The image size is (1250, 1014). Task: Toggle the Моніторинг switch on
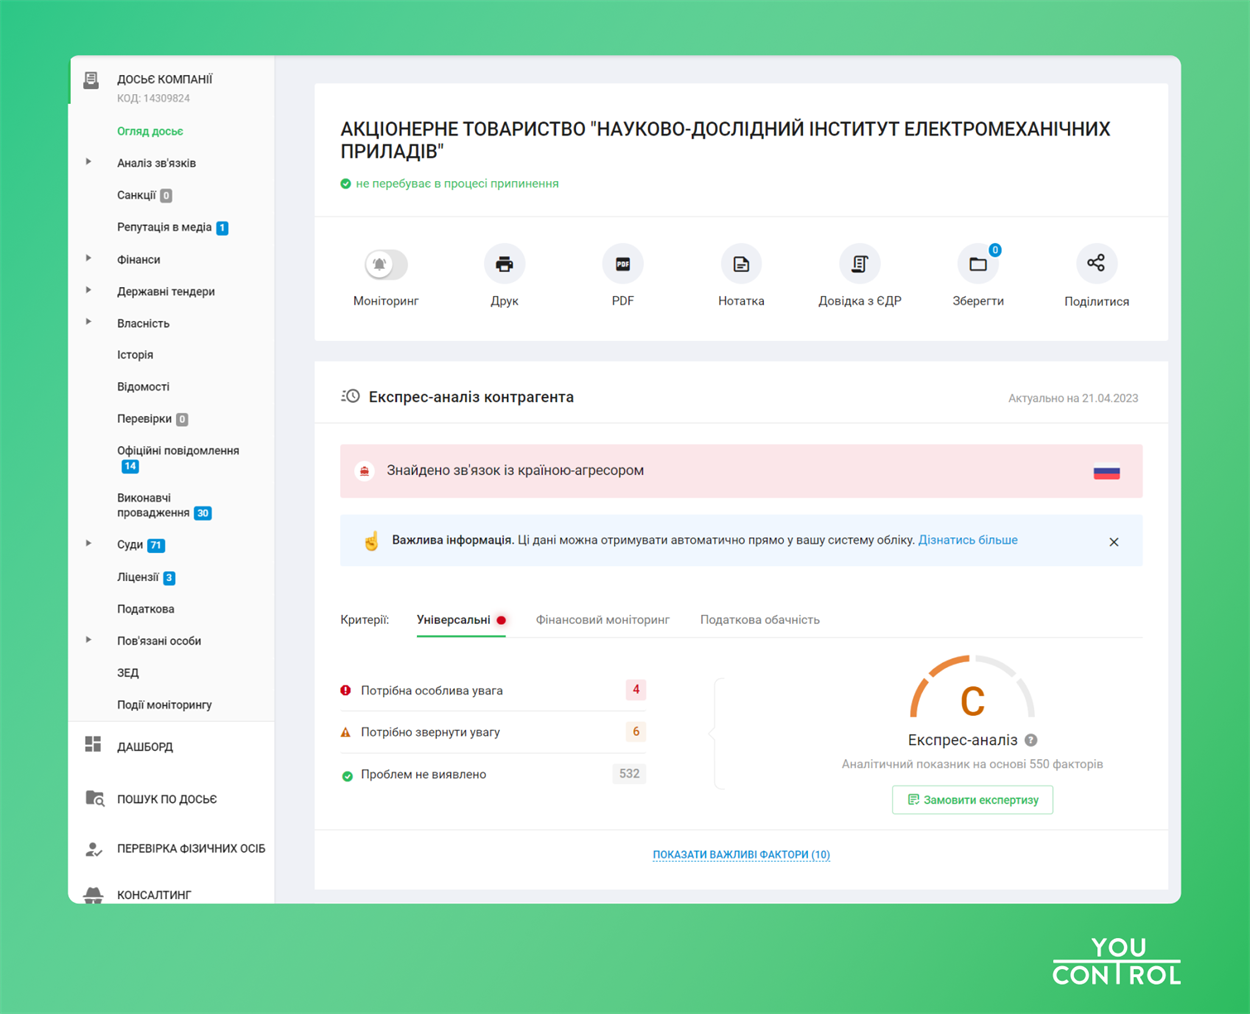coord(385,265)
